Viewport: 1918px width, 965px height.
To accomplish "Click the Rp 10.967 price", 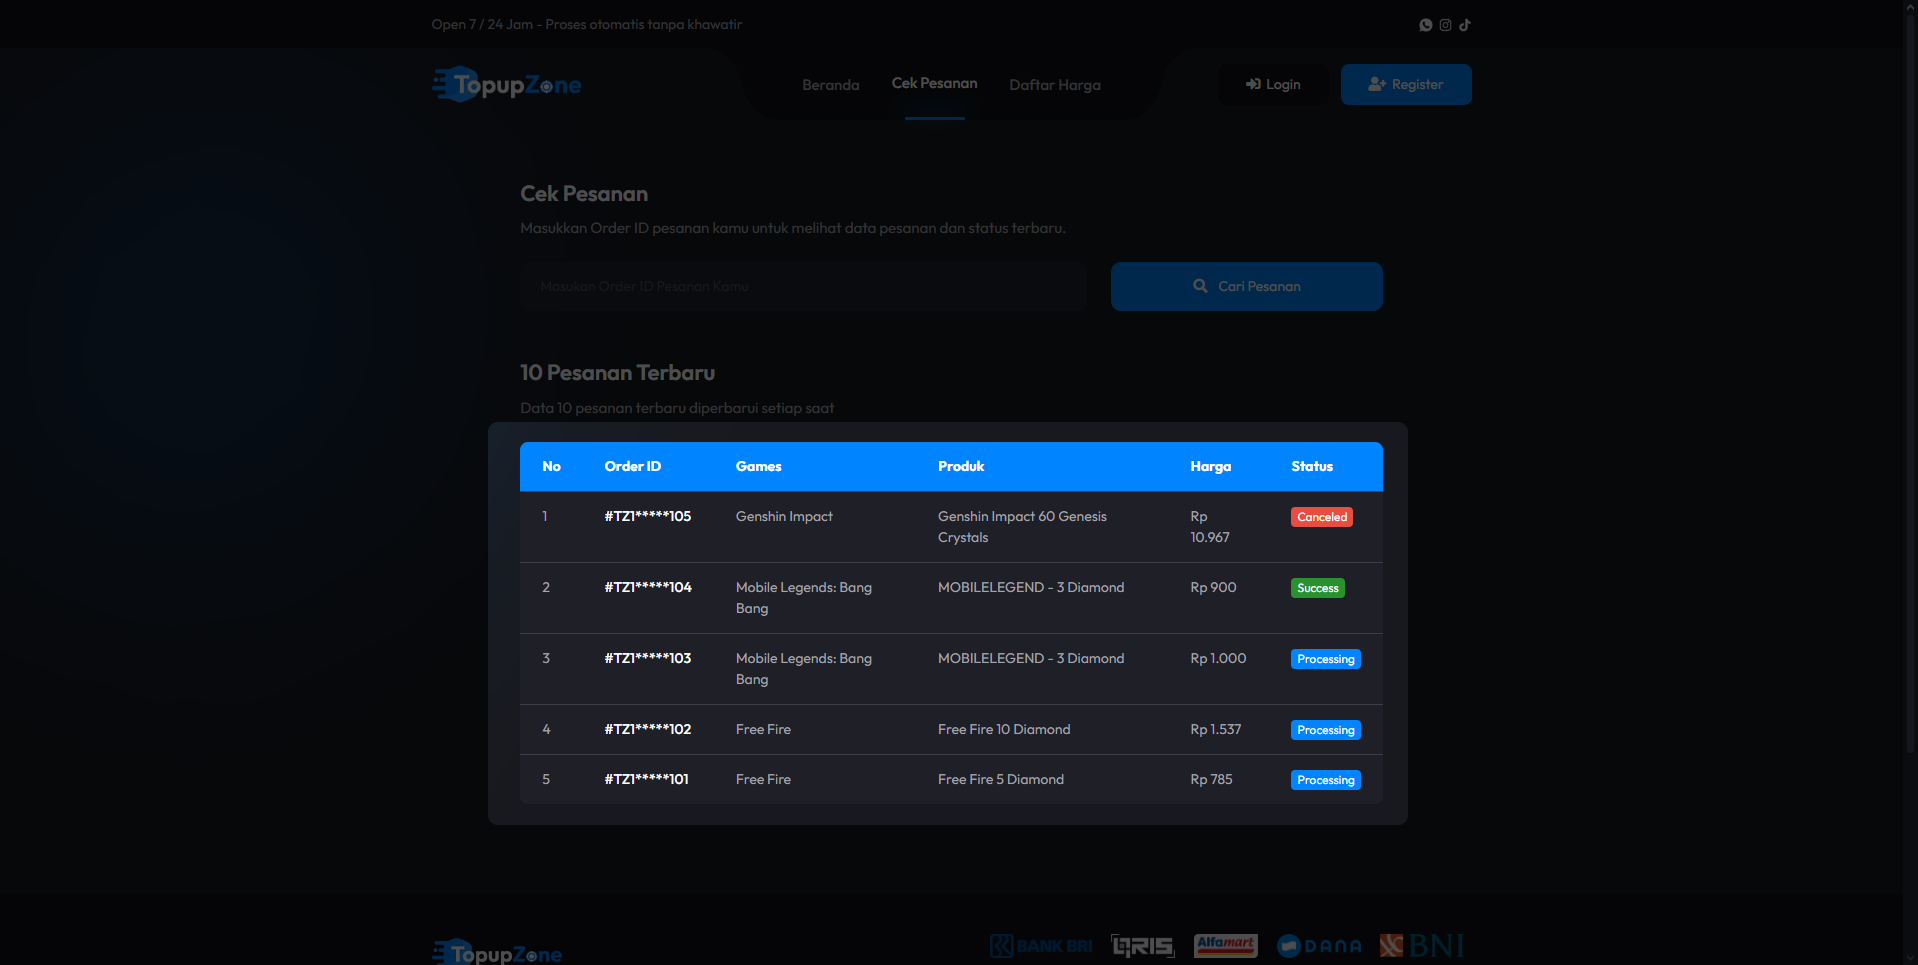I will (1210, 527).
